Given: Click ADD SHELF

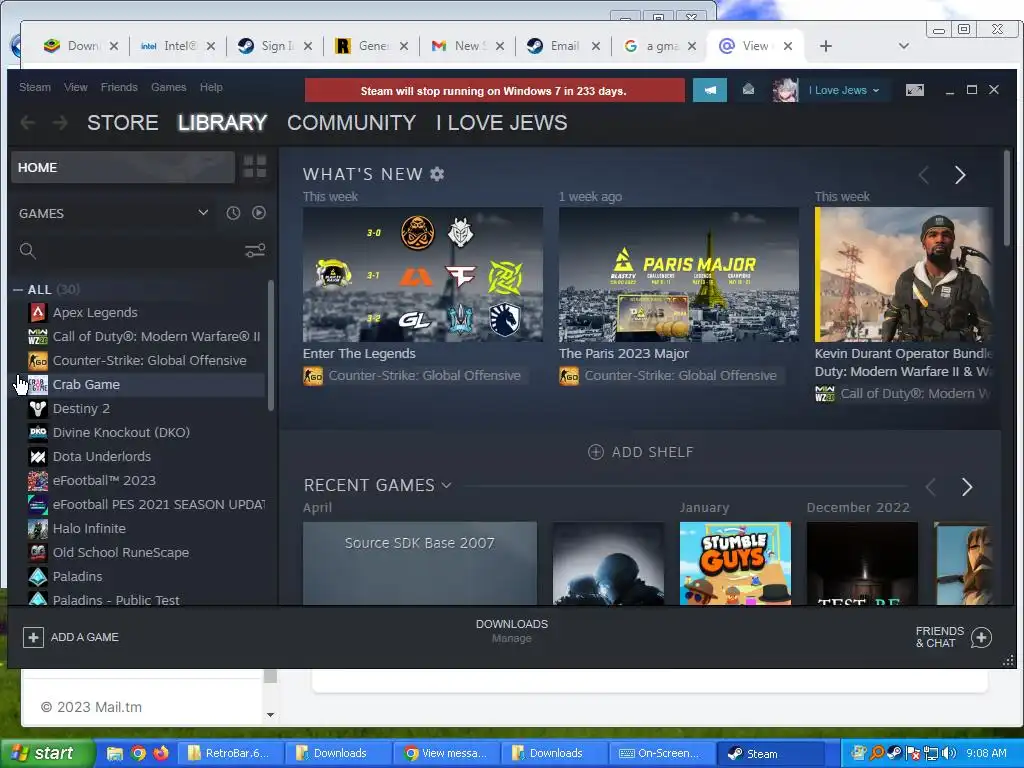Looking at the screenshot, I should pyautogui.click(x=641, y=452).
